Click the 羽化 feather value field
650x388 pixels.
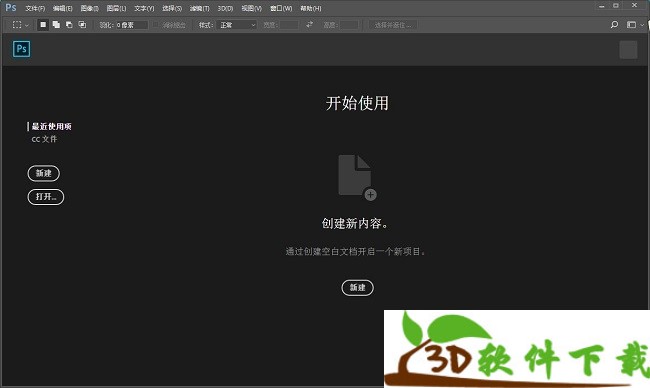pos(131,25)
